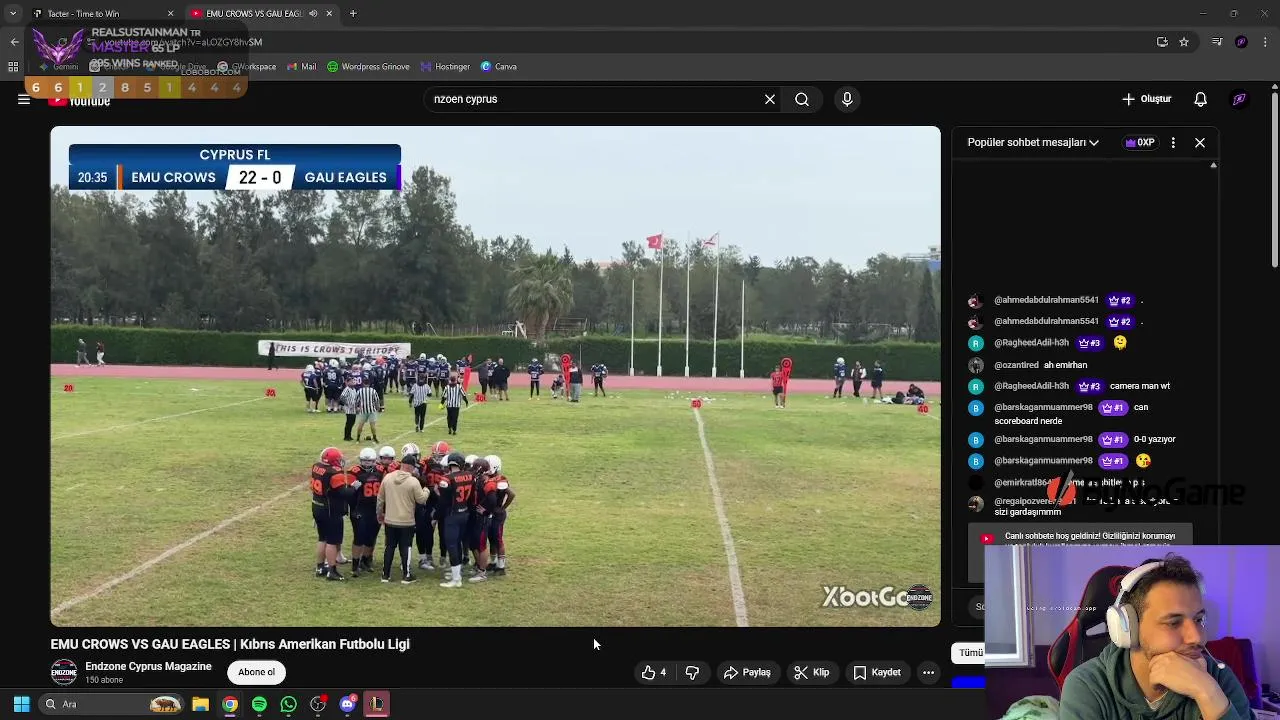Viewport: 1280px width, 720px height.
Task: Save the video with Kaydet
Action: pos(877,673)
